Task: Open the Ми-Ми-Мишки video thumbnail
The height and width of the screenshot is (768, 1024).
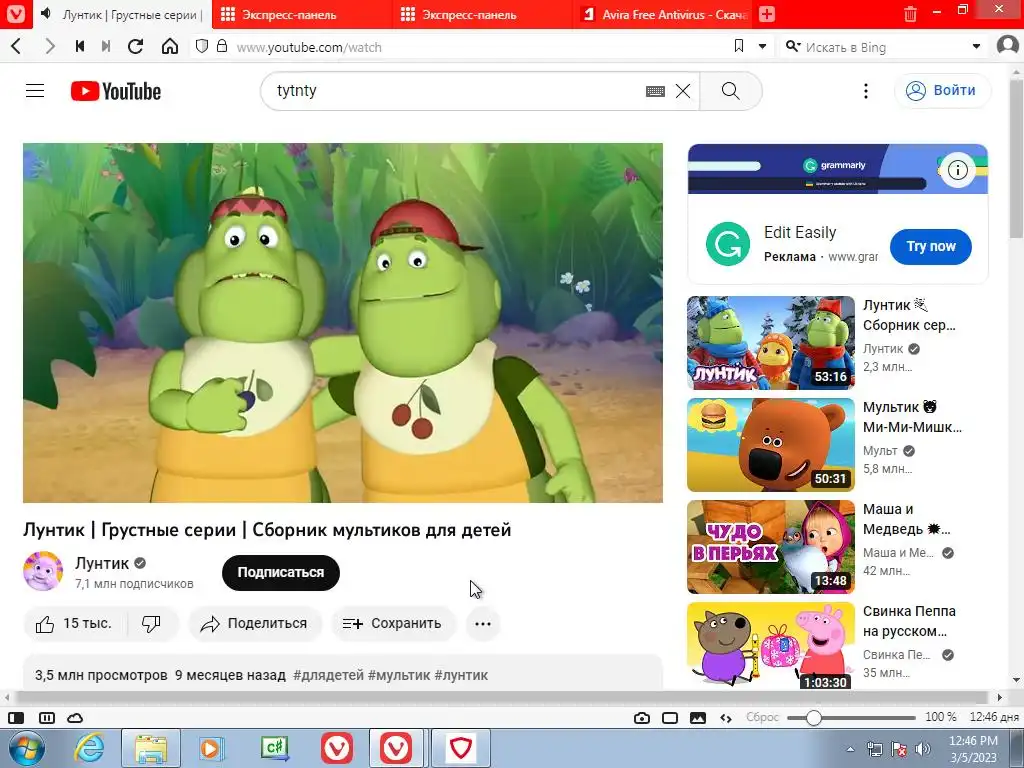Action: point(771,445)
